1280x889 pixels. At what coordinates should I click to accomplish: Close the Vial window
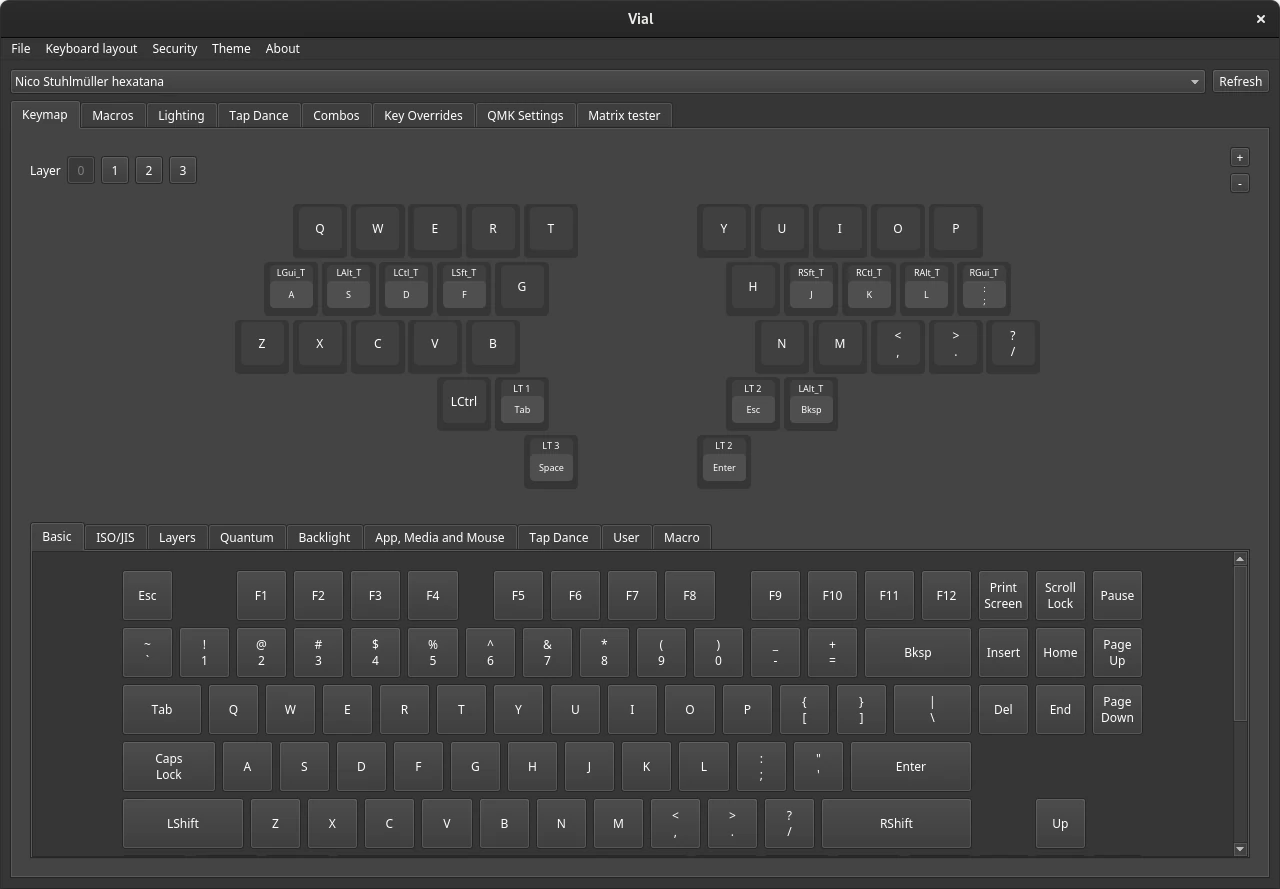[x=1260, y=19]
